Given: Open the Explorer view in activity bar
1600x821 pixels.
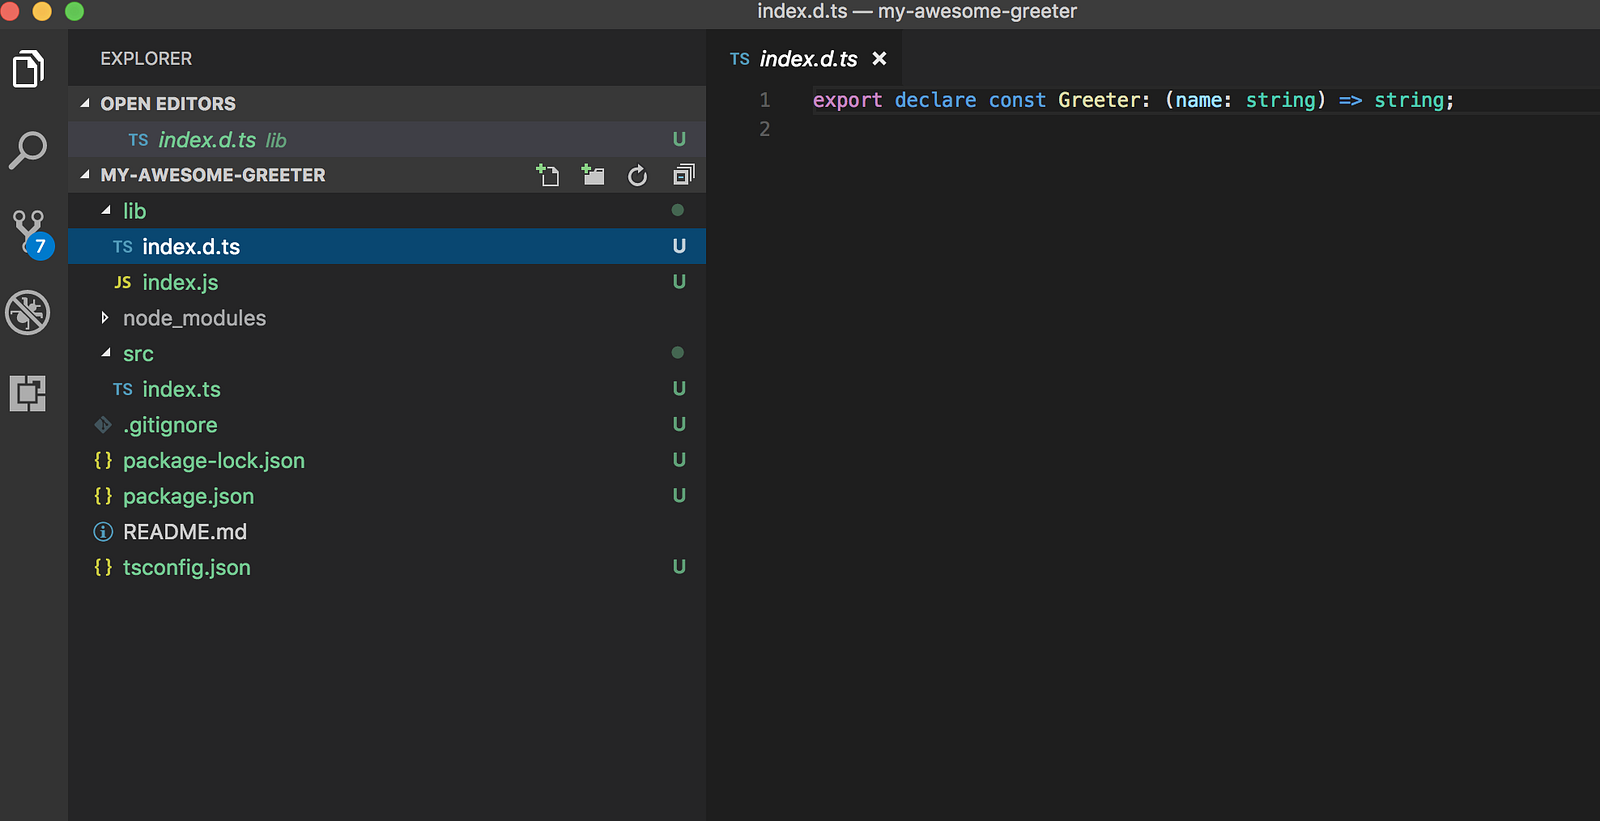Looking at the screenshot, I should (x=28, y=69).
